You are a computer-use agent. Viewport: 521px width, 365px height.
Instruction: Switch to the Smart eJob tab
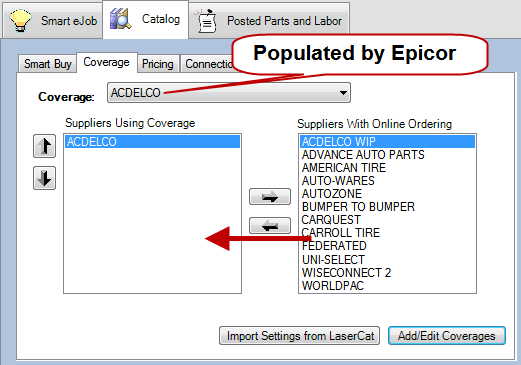point(53,21)
